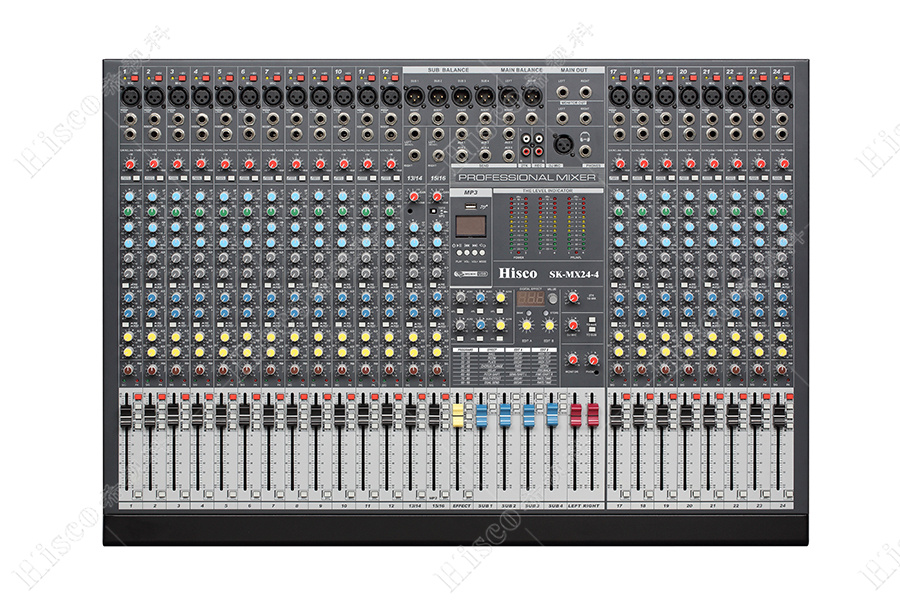This screenshot has width=900, height=600.
Task: Click the level indicator LED meter
Action: (x=547, y=230)
